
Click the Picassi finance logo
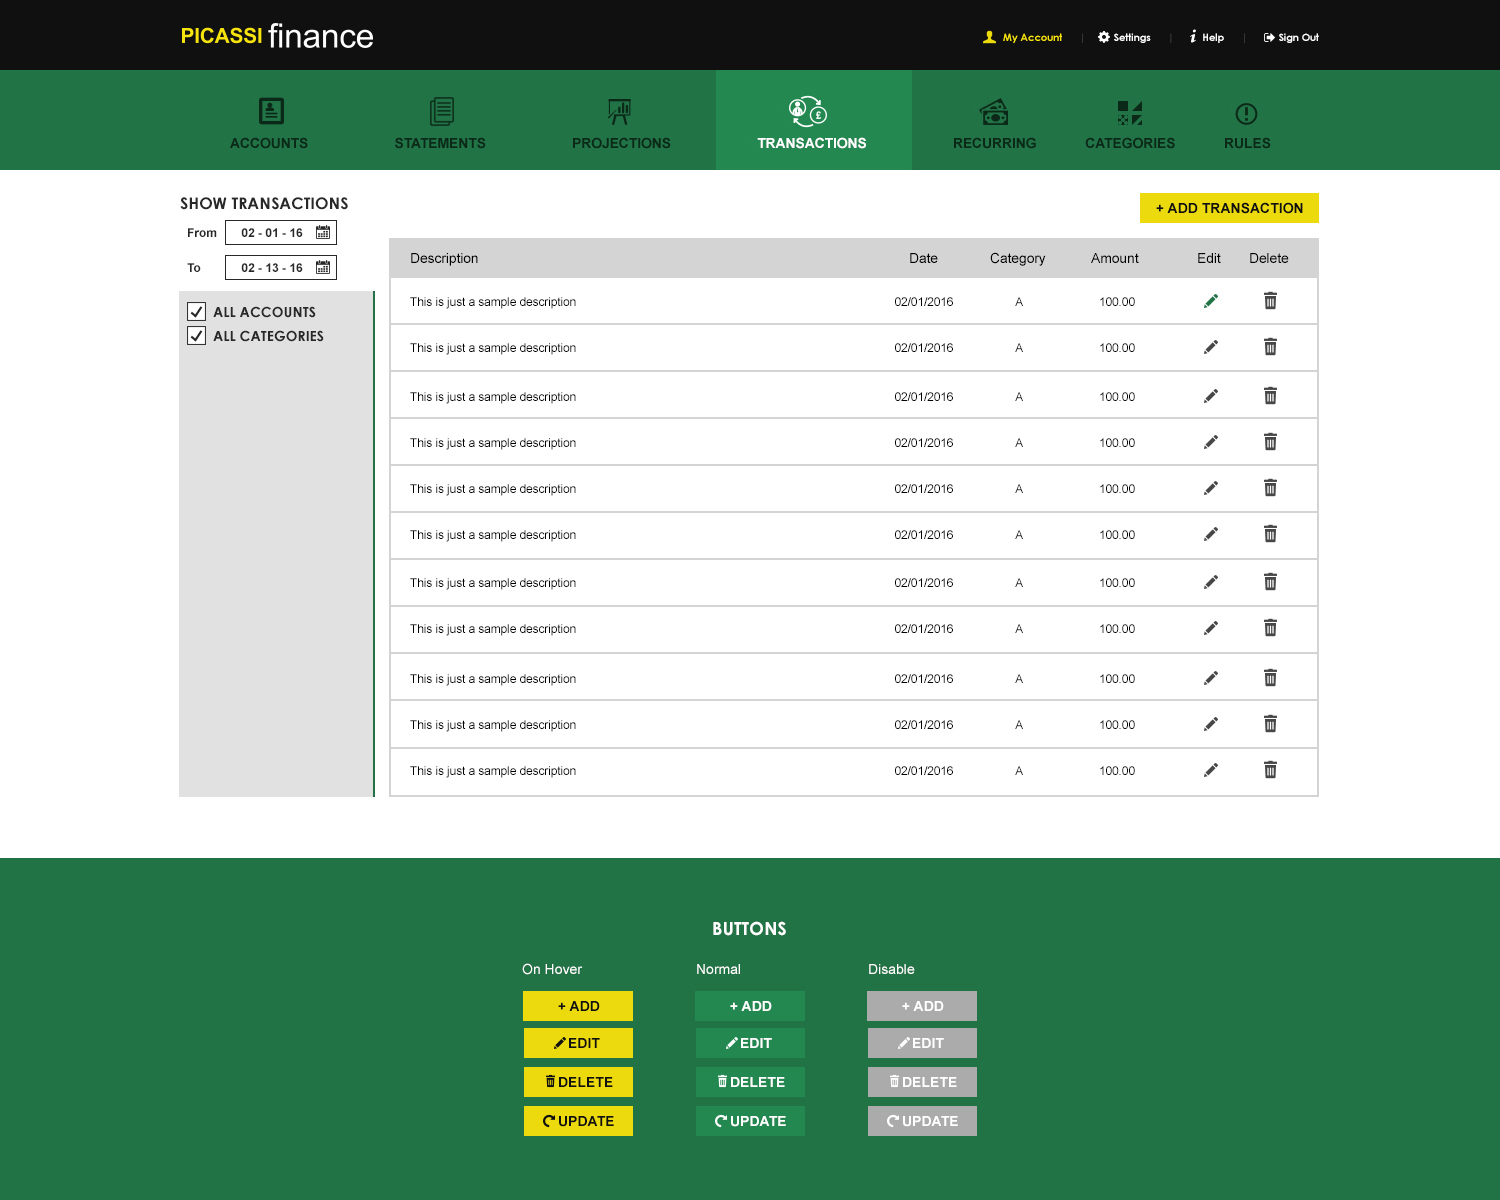(277, 36)
